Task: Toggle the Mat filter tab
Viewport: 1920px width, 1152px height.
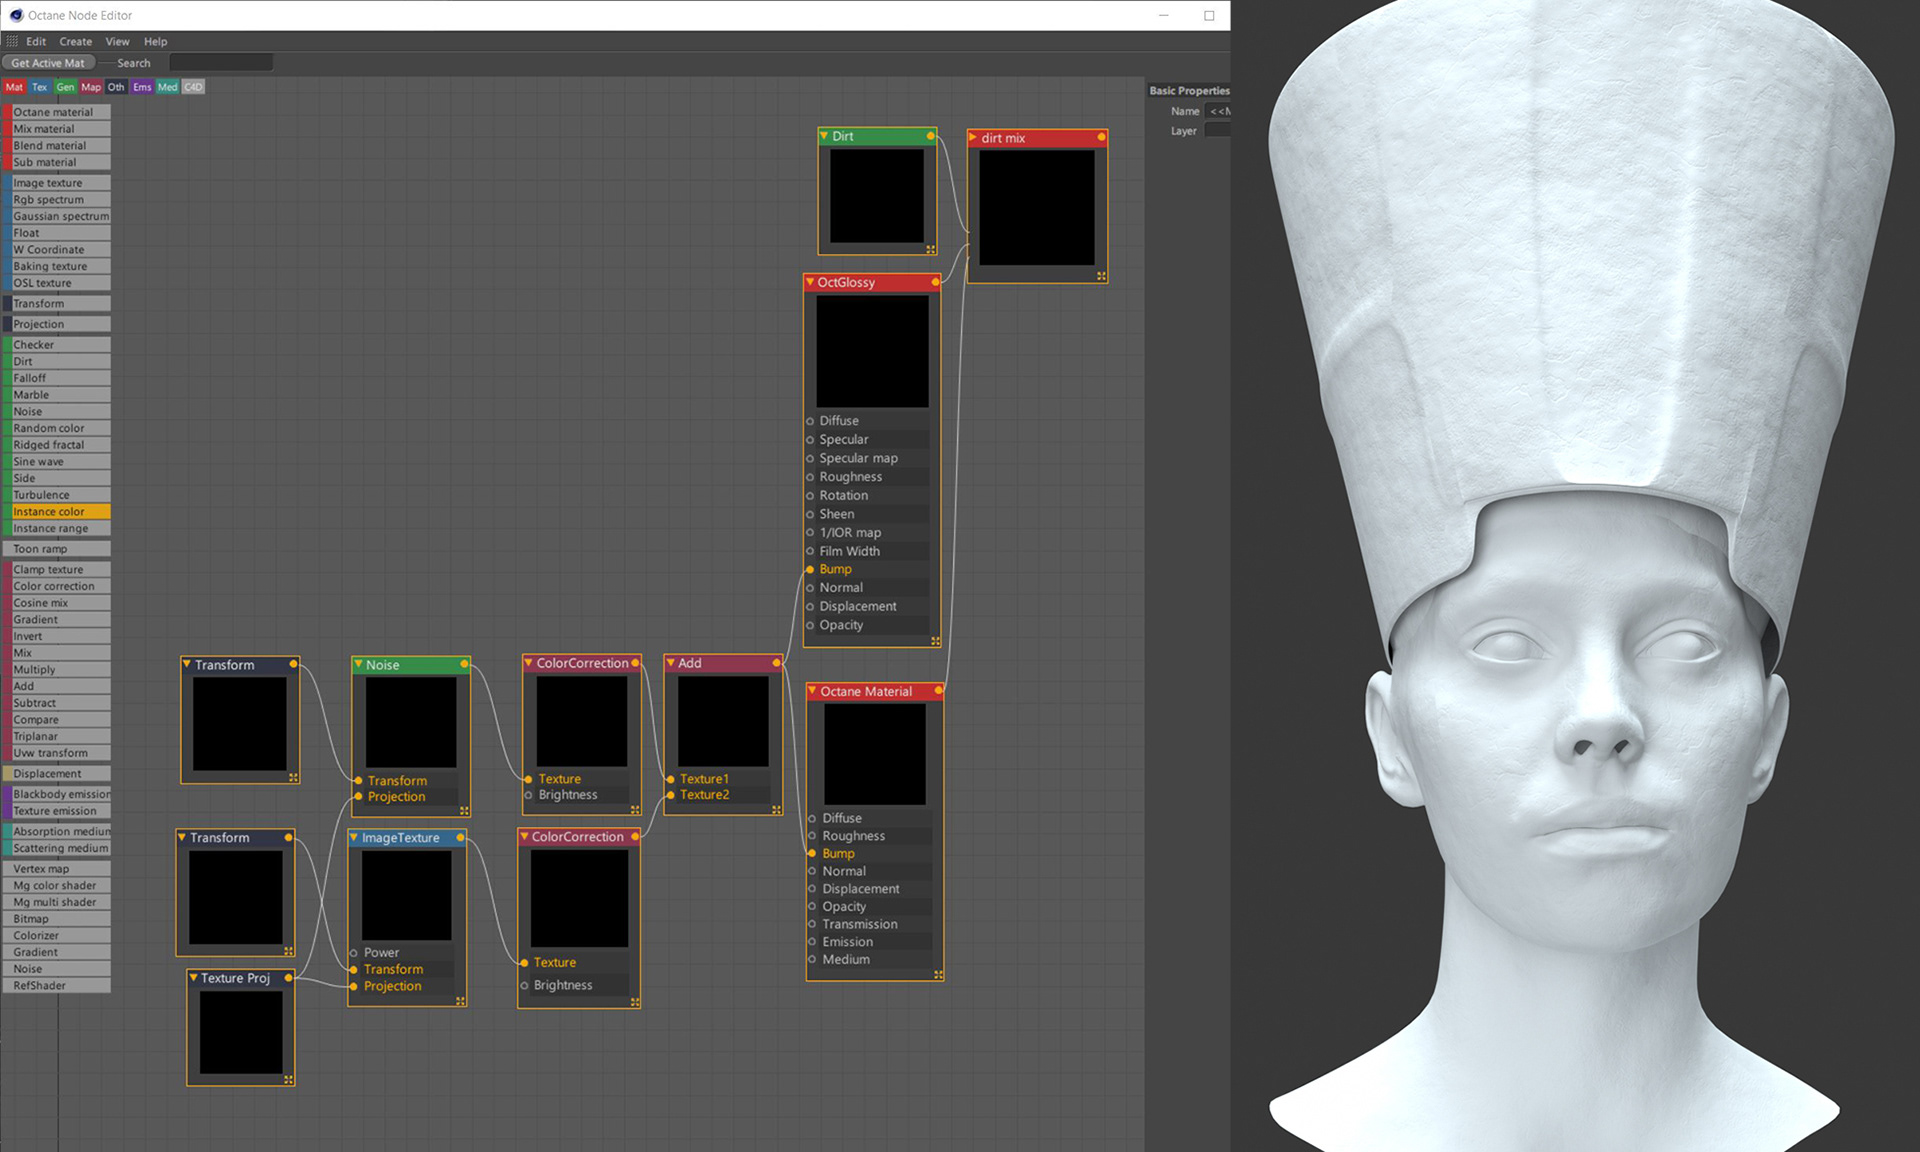Action: tap(14, 87)
